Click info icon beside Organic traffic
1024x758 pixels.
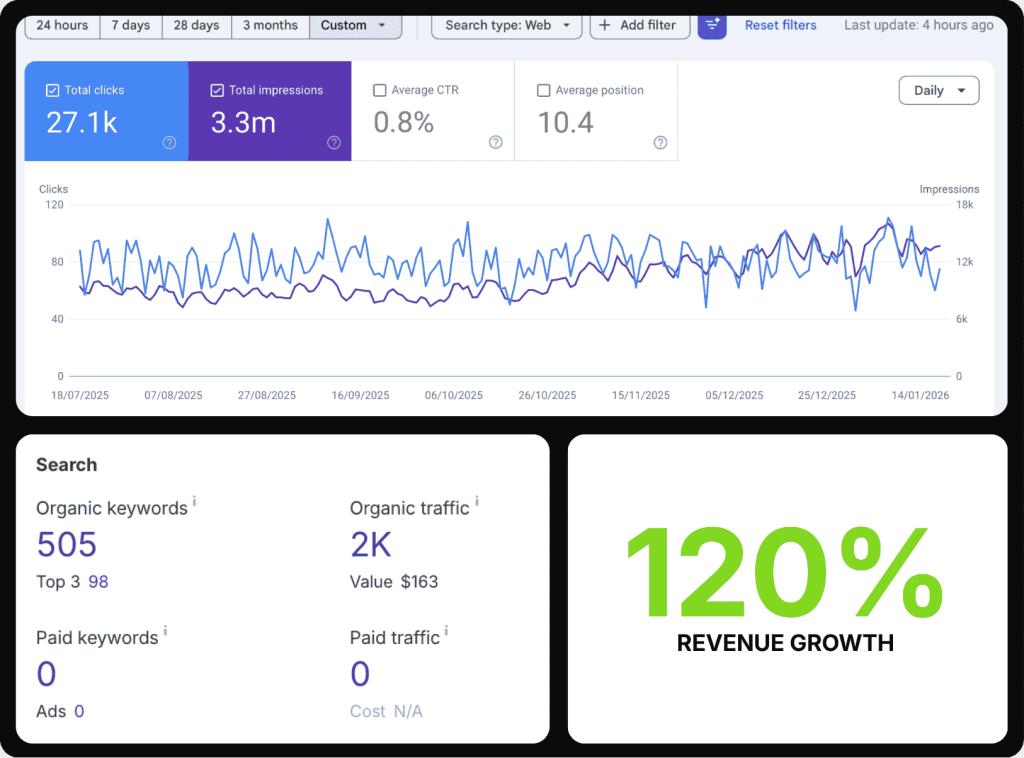click(x=476, y=502)
